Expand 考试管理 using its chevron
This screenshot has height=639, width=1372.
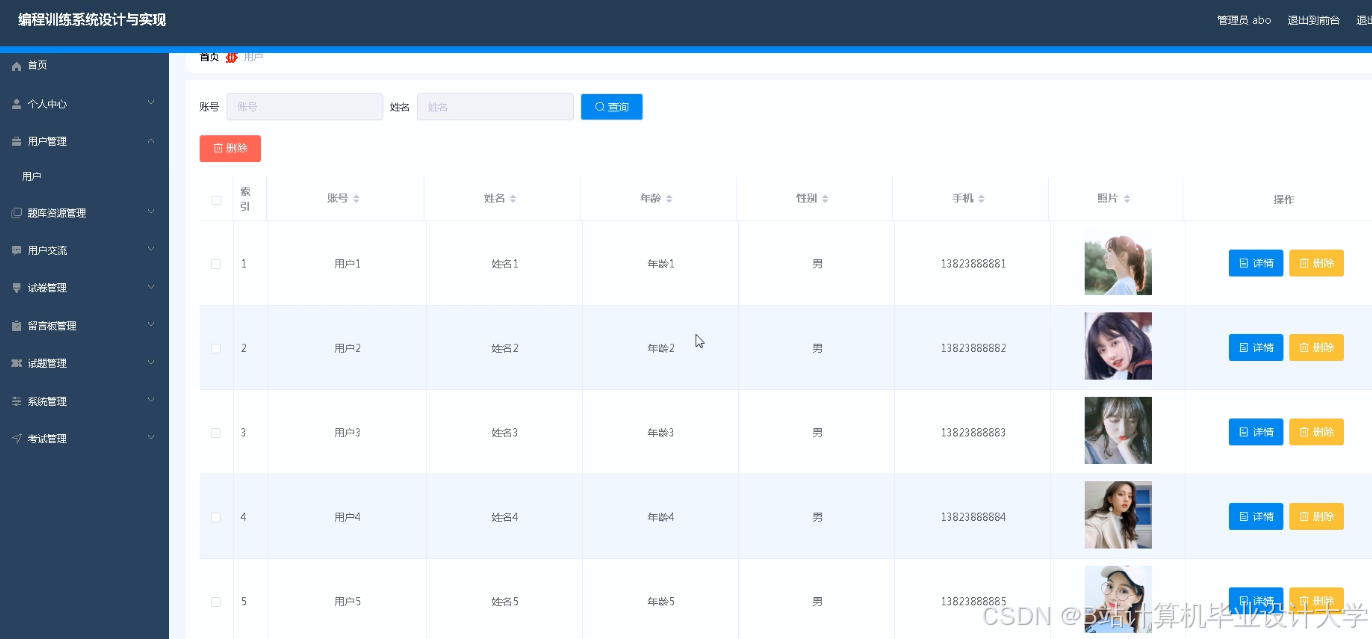pos(151,438)
